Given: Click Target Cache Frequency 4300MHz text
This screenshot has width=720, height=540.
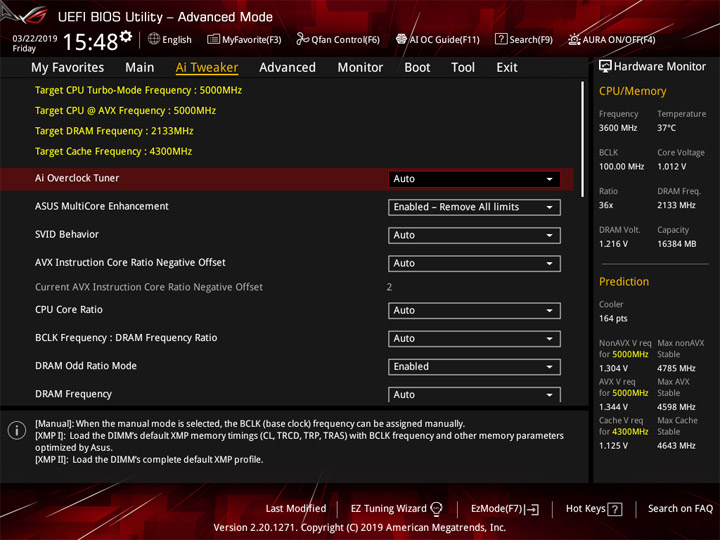Looking at the screenshot, I should pos(113,152).
